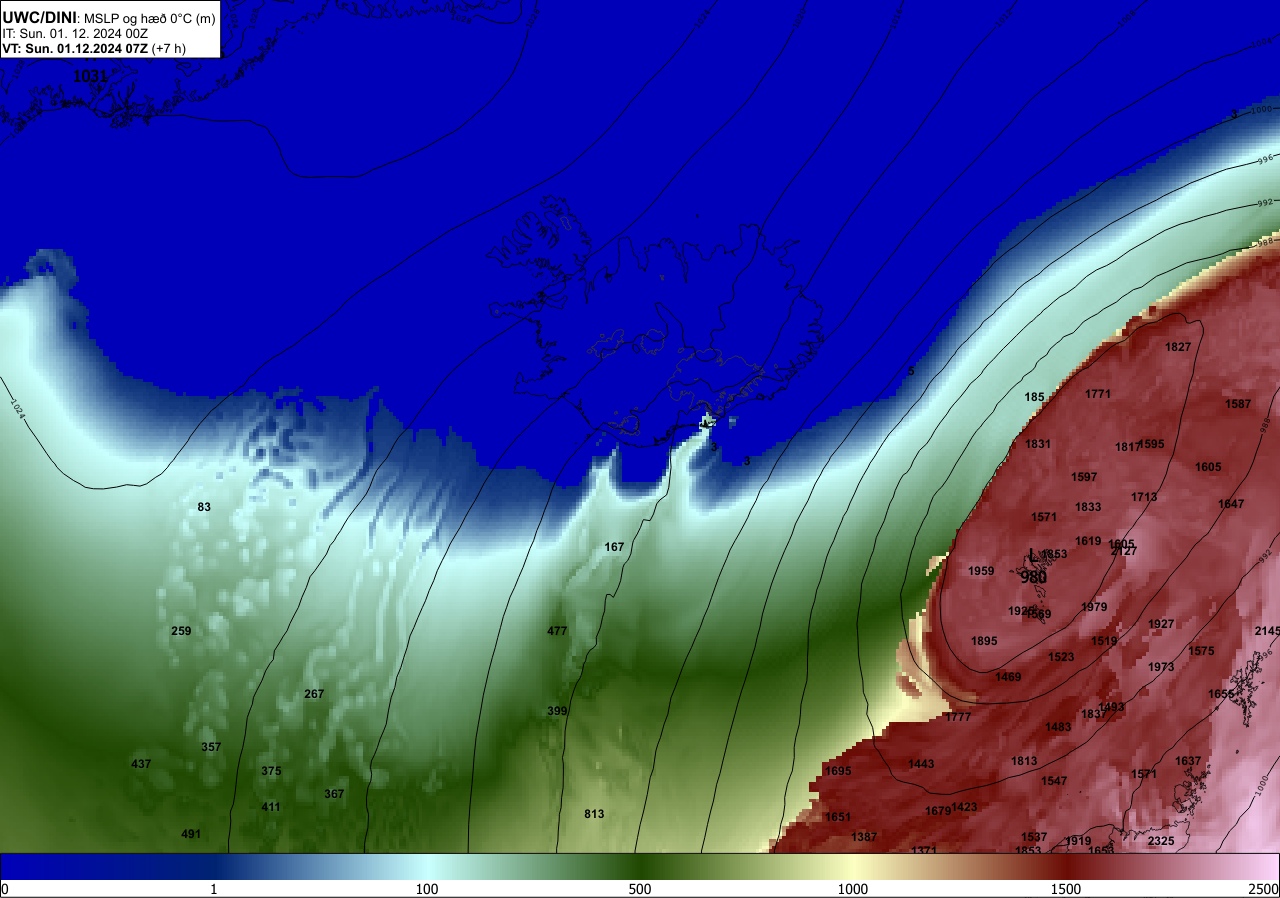
Task: Click the height value 1713
Action: coord(1144,497)
